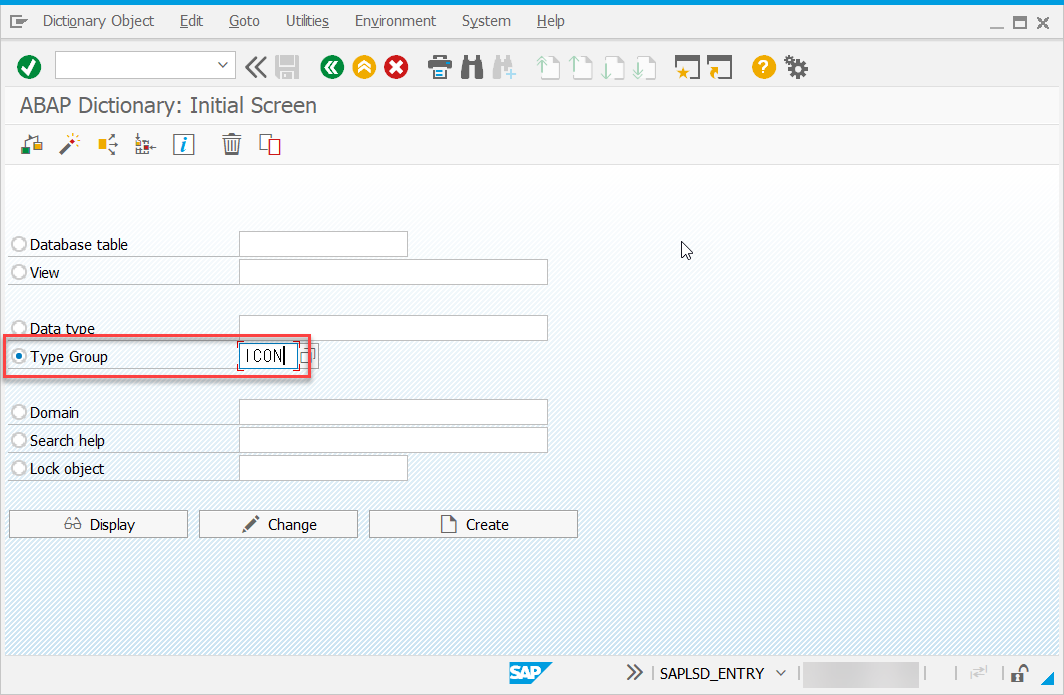Click the Search help input field
This screenshot has width=1064, height=695.
tap(393, 440)
